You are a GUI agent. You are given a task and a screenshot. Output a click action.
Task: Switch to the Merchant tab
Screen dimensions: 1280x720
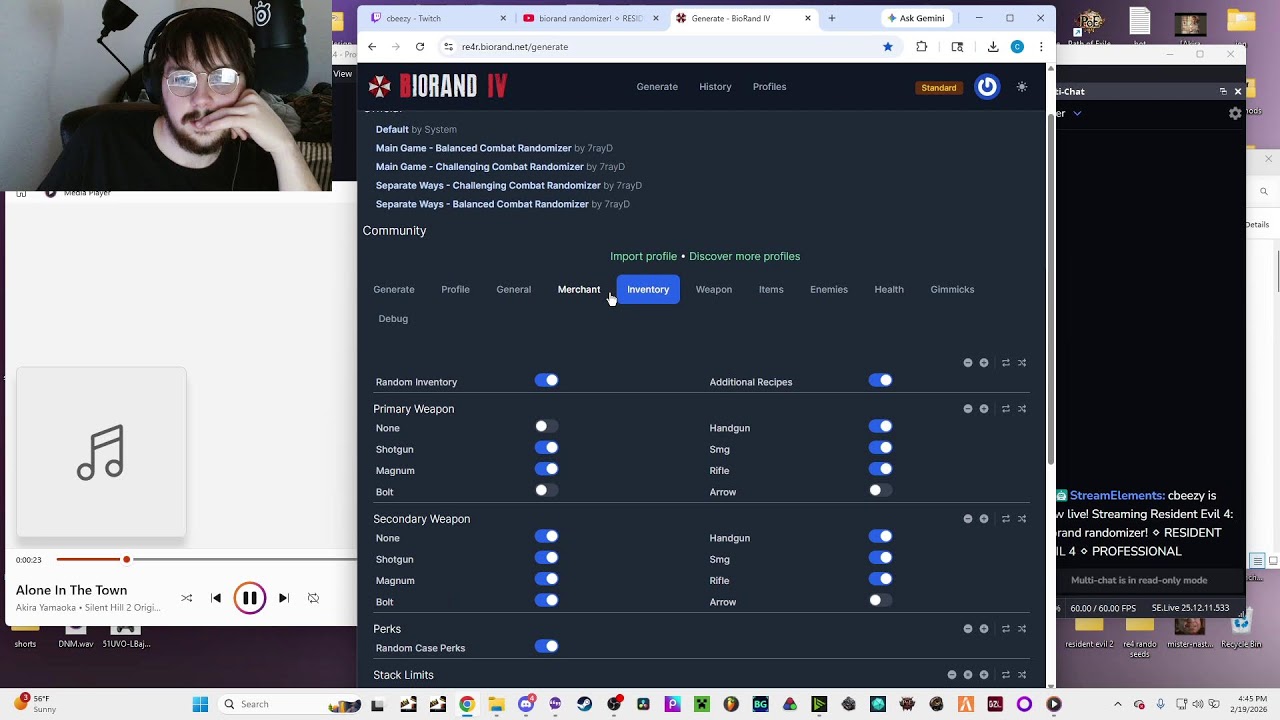coord(579,289)
